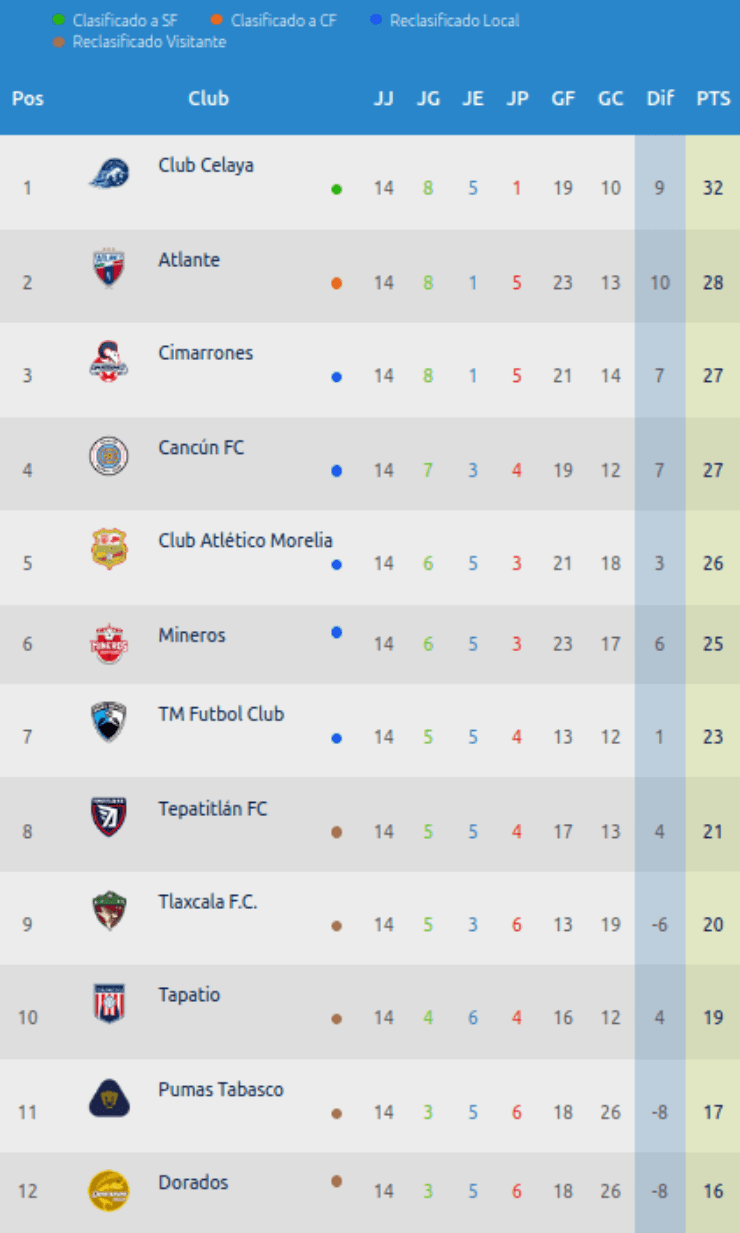Select the Dif column header

point(660,99)
